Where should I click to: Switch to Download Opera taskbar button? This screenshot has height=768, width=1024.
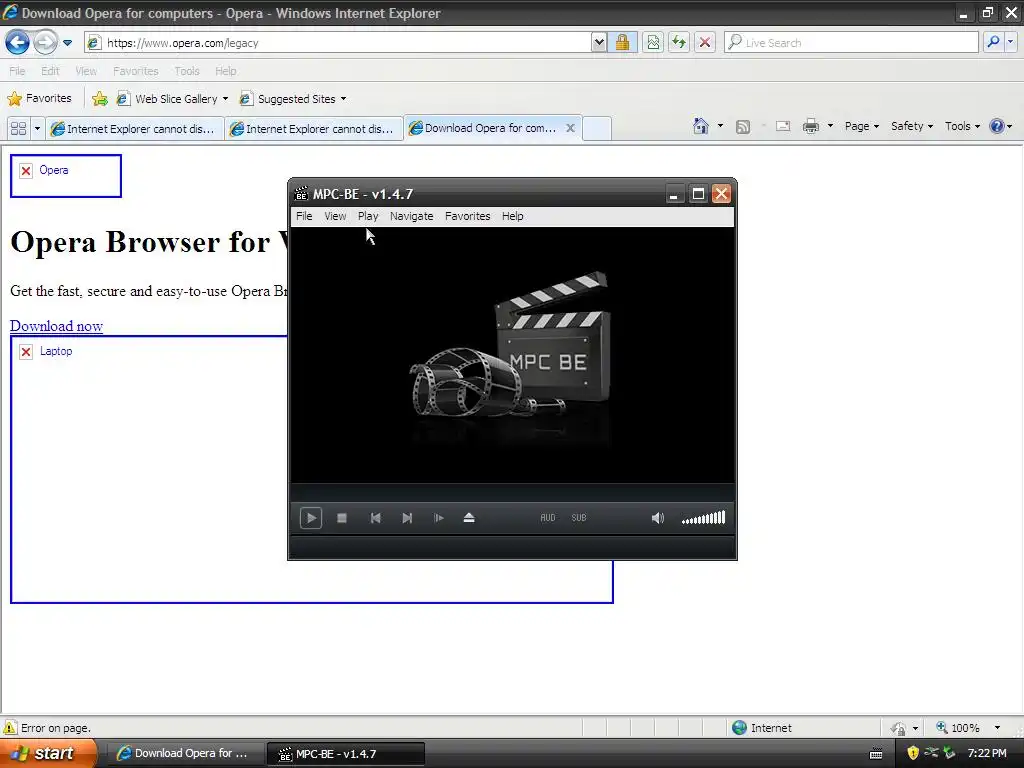click(x=184, y=754)
